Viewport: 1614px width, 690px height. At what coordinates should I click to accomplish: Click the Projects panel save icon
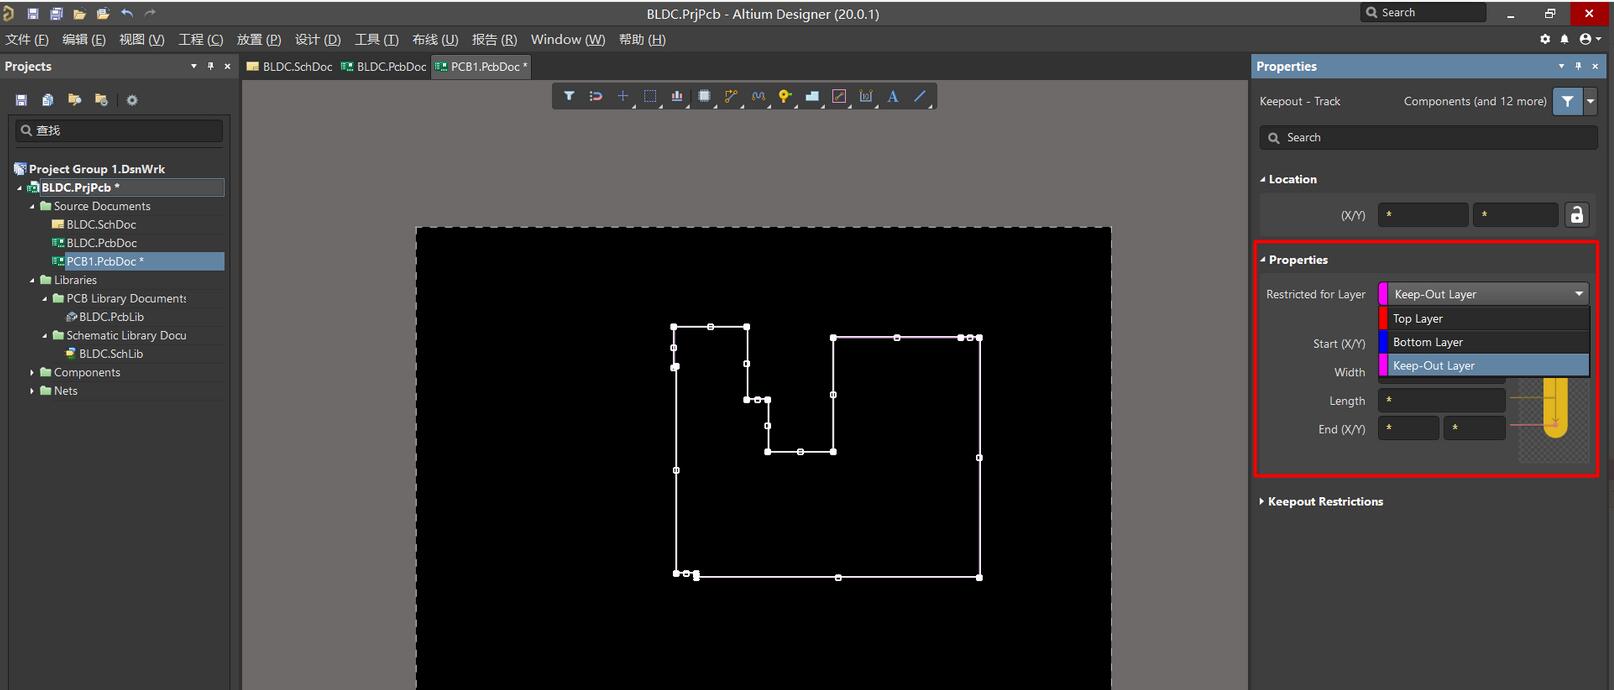coord(21,100)
